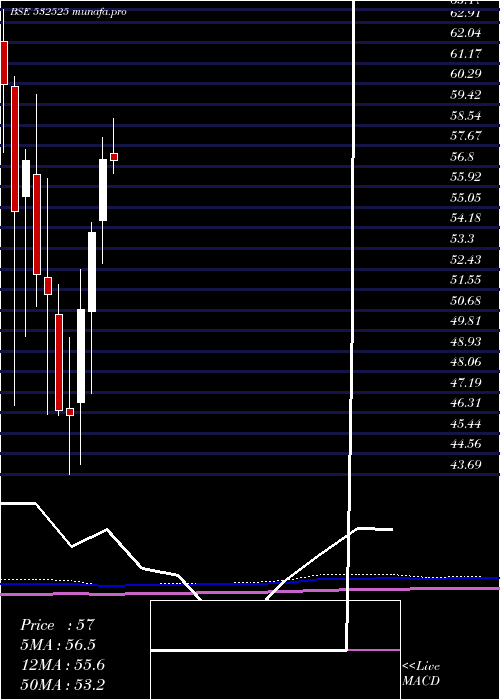Select the 53.3 price axis label
Image resolution: width=500 pixels, height=700 pixels.
pyautogui.click(x=462, y=239)
